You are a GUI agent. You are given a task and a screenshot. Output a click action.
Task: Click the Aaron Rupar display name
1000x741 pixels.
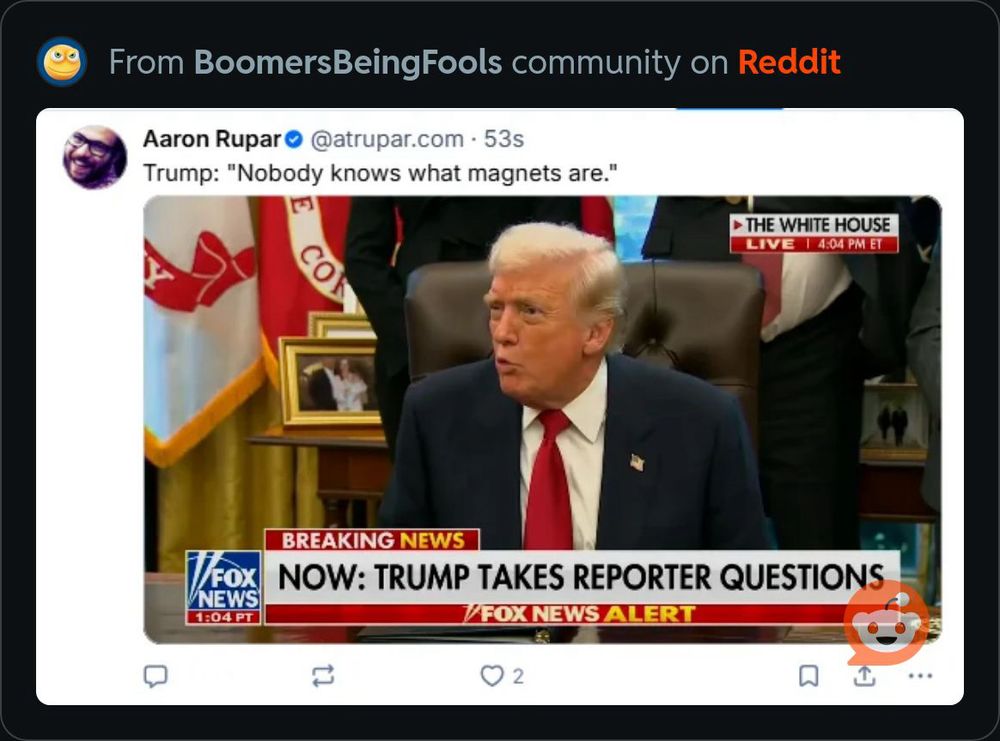[x=212, y=139]
